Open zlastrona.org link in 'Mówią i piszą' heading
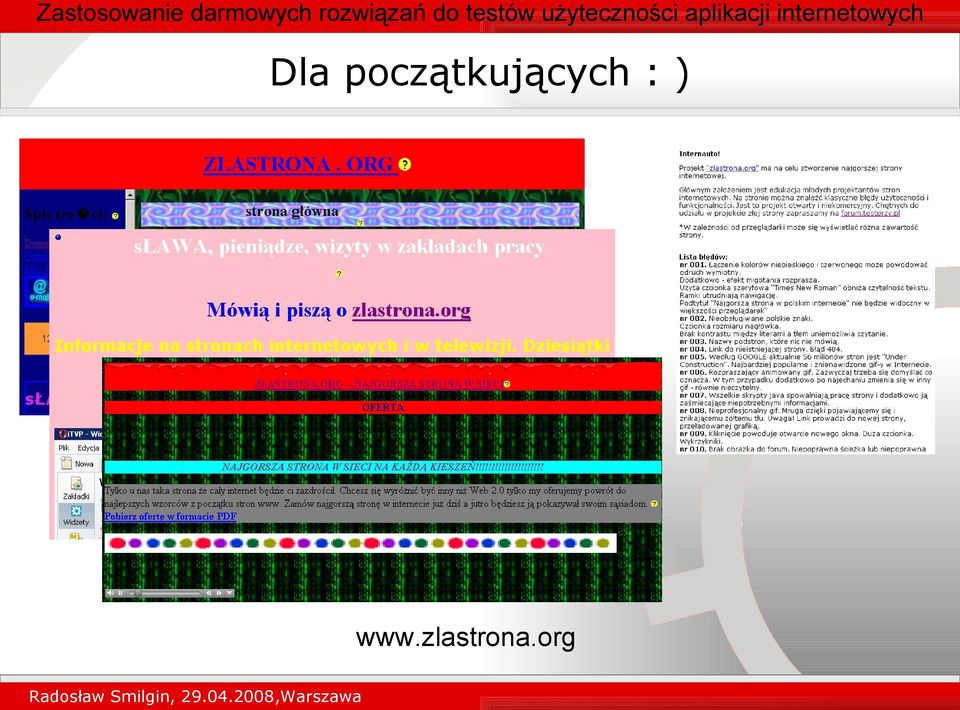960x710 pixels. tap(411, 310)
